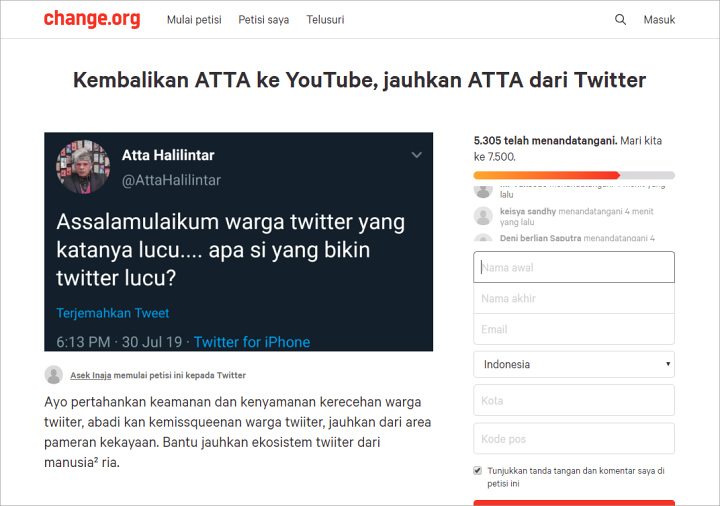The width and height of the screenshot is (720, 506).
Task: Focus the Nama awal field
Action: coord(574,267)
